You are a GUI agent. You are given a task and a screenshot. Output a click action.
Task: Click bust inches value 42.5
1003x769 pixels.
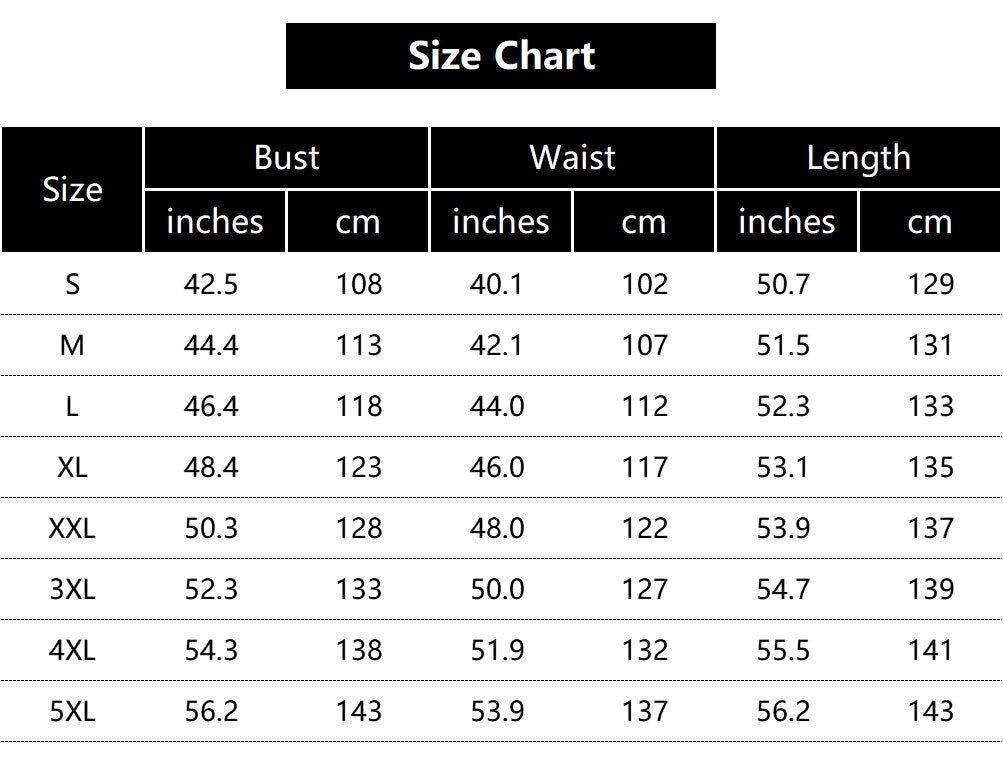[x=211, y=285]
